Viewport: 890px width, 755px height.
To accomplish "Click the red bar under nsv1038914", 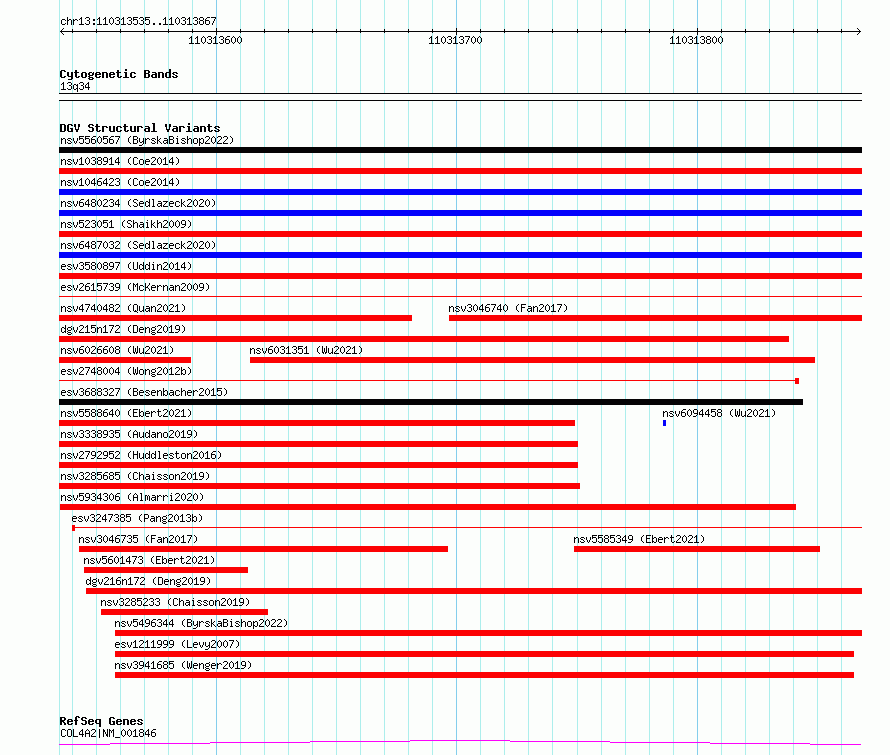I will (x=460, y=171).
